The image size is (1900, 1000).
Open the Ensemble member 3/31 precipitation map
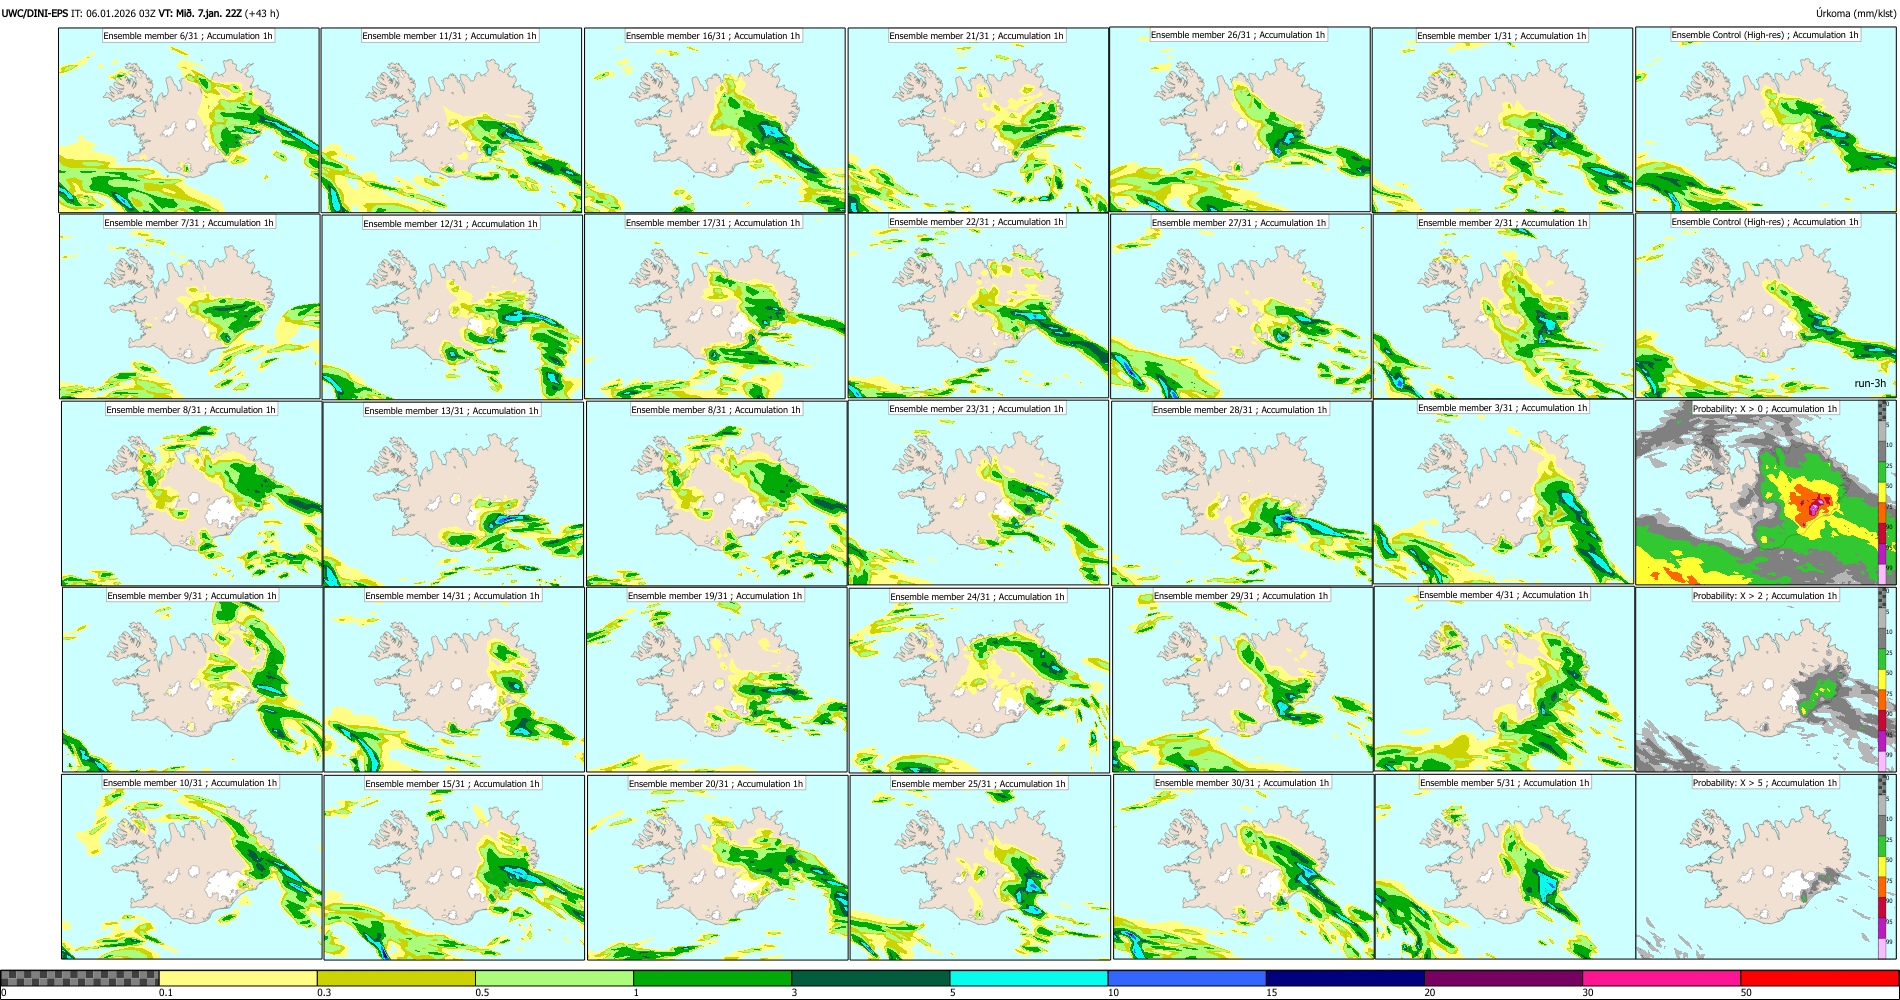pos(1503,492)
